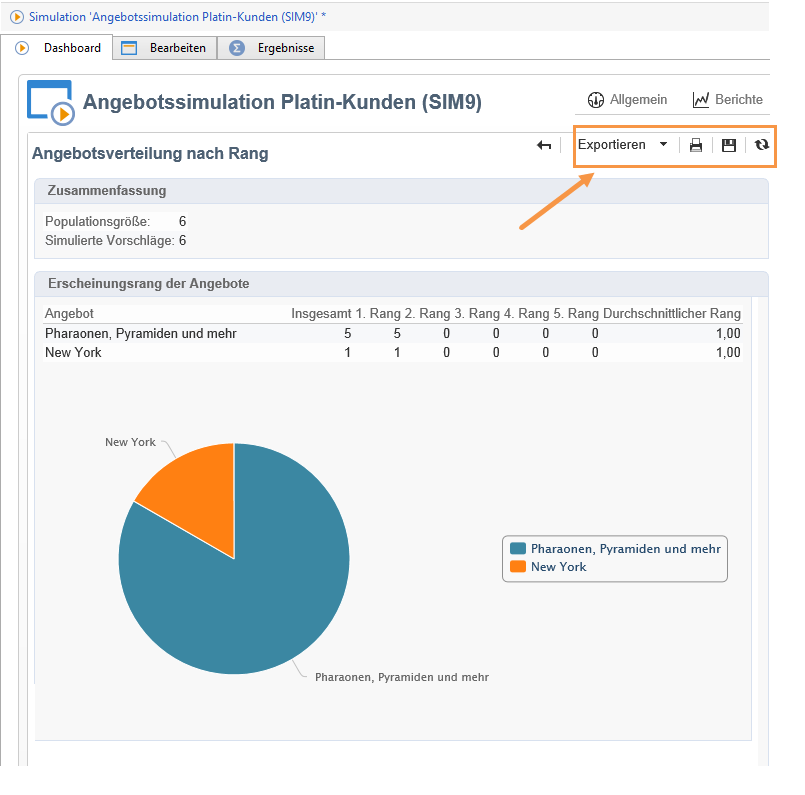Click the Pharaonen blue legend swatch
This screenshot has width=805, height=795.
click(518, 549)
